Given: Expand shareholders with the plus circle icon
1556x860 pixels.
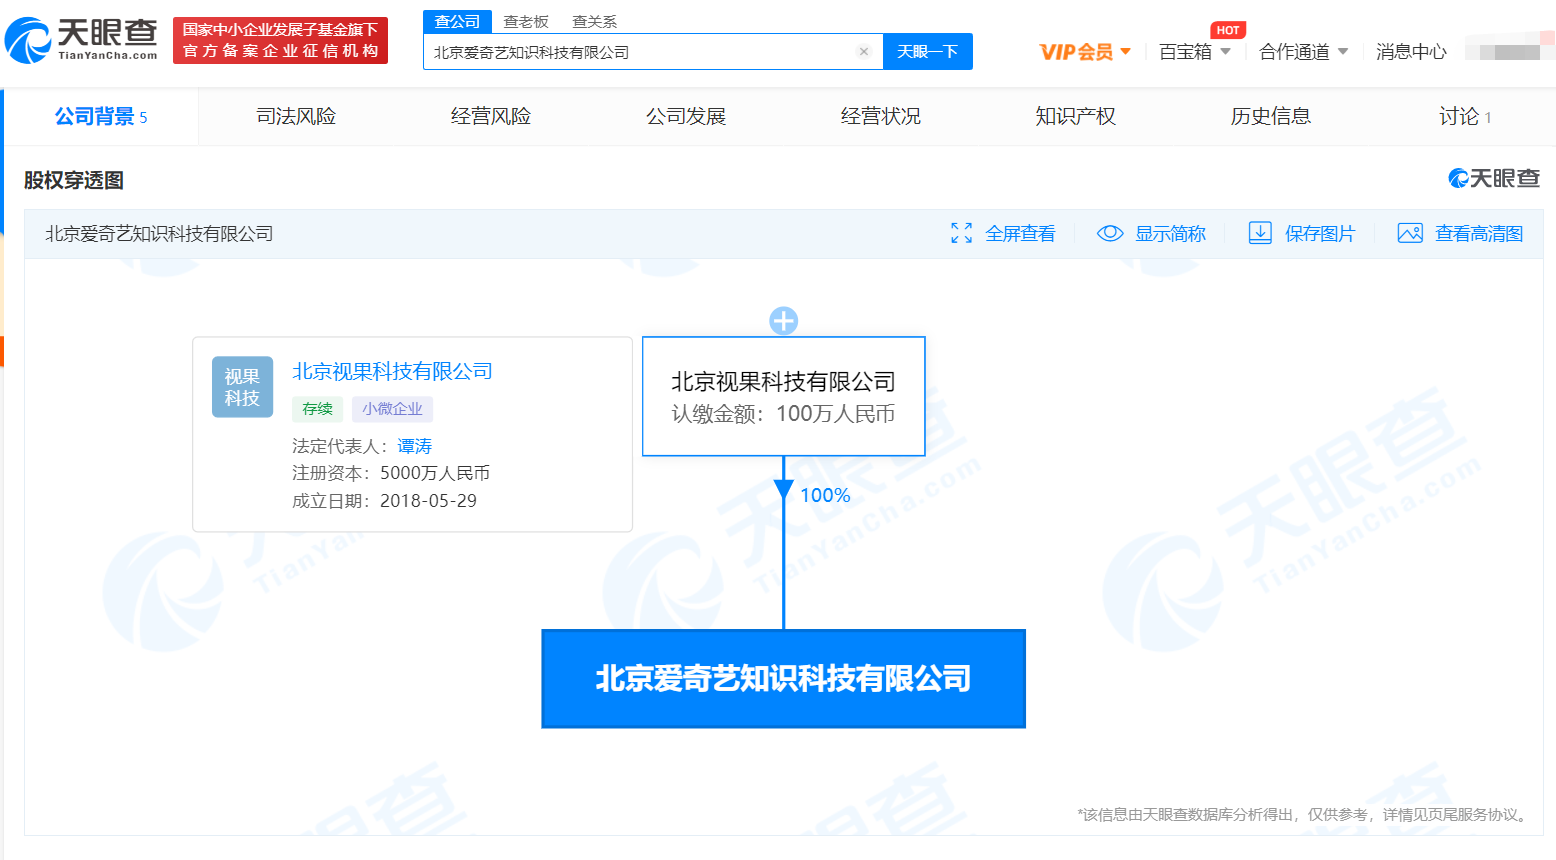Looking at the screenshot, I should pos(784,321).
